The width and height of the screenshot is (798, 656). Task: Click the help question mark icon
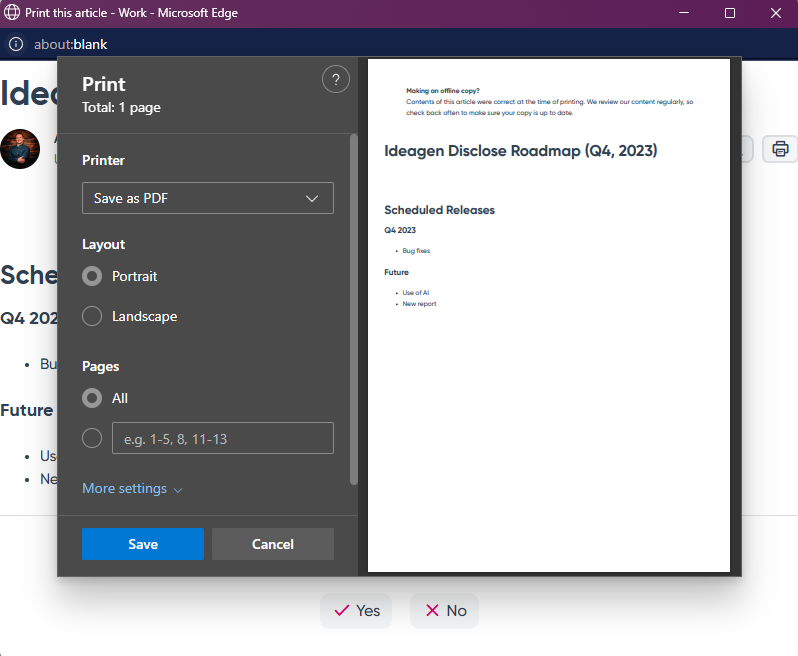tap(336, 79)
